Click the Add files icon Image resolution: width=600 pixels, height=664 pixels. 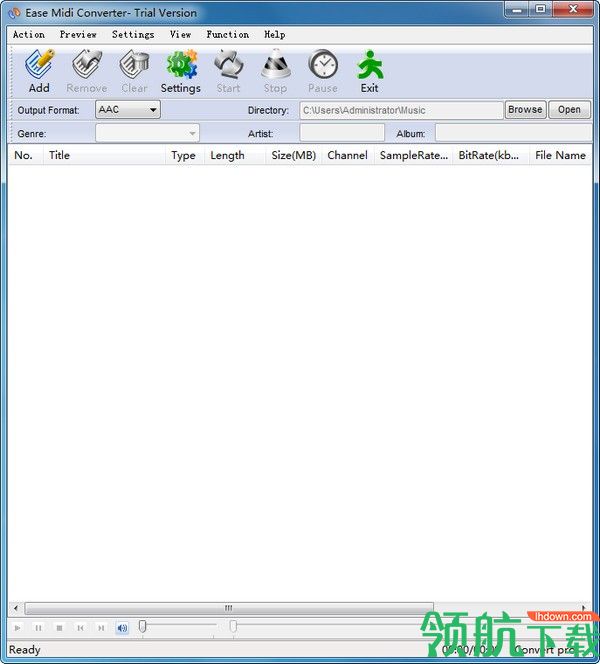(x=39, y=65)
